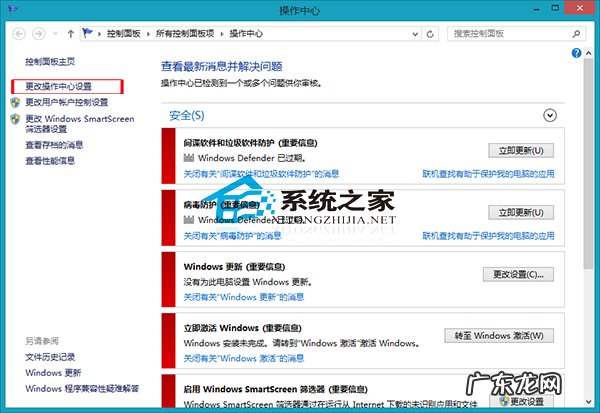Click 更改设置 button for SmartScreen
600x413 pixels.
tap(522, 401)
